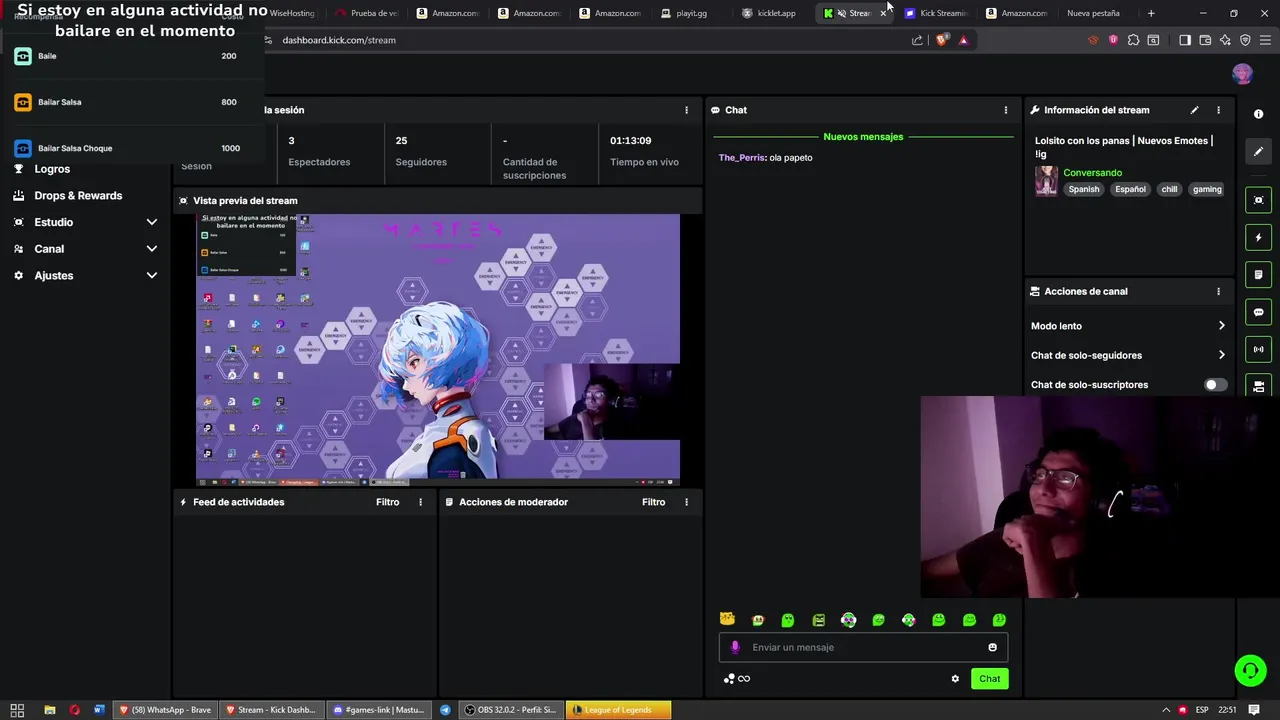Click the Enviar un mensaje input field
Image resolution: width=1280 pixels, height=720 pixels.
(x=863, y=647)
